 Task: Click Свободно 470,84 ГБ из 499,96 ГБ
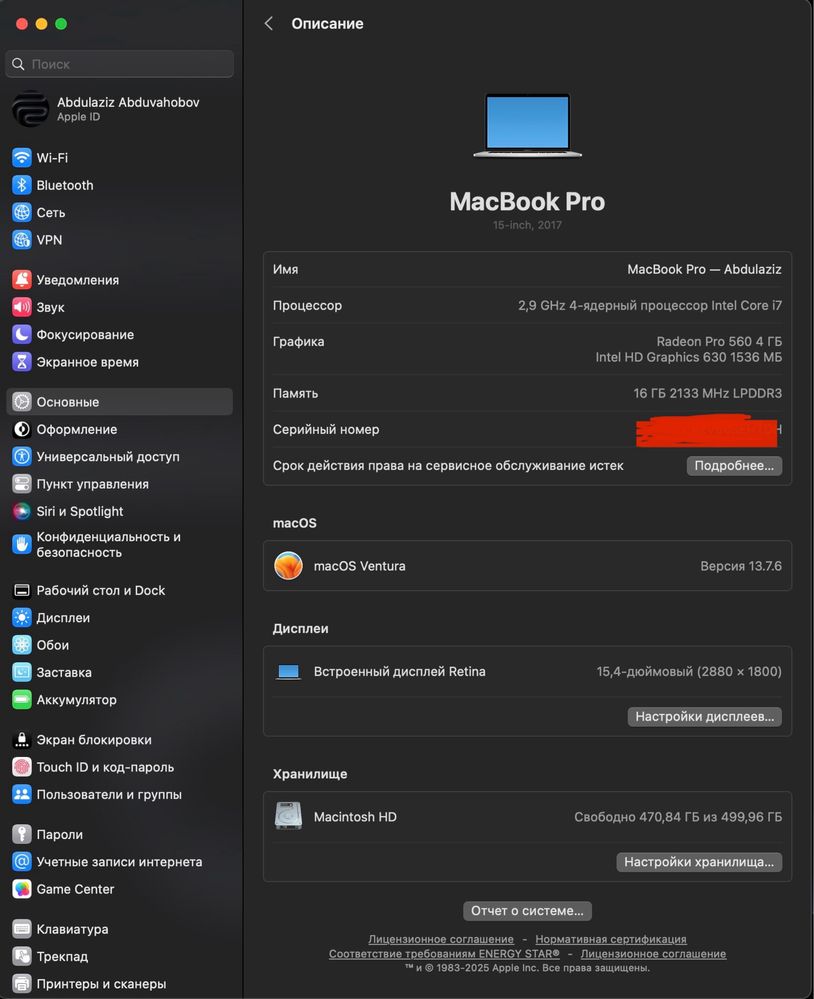[678, 817]
